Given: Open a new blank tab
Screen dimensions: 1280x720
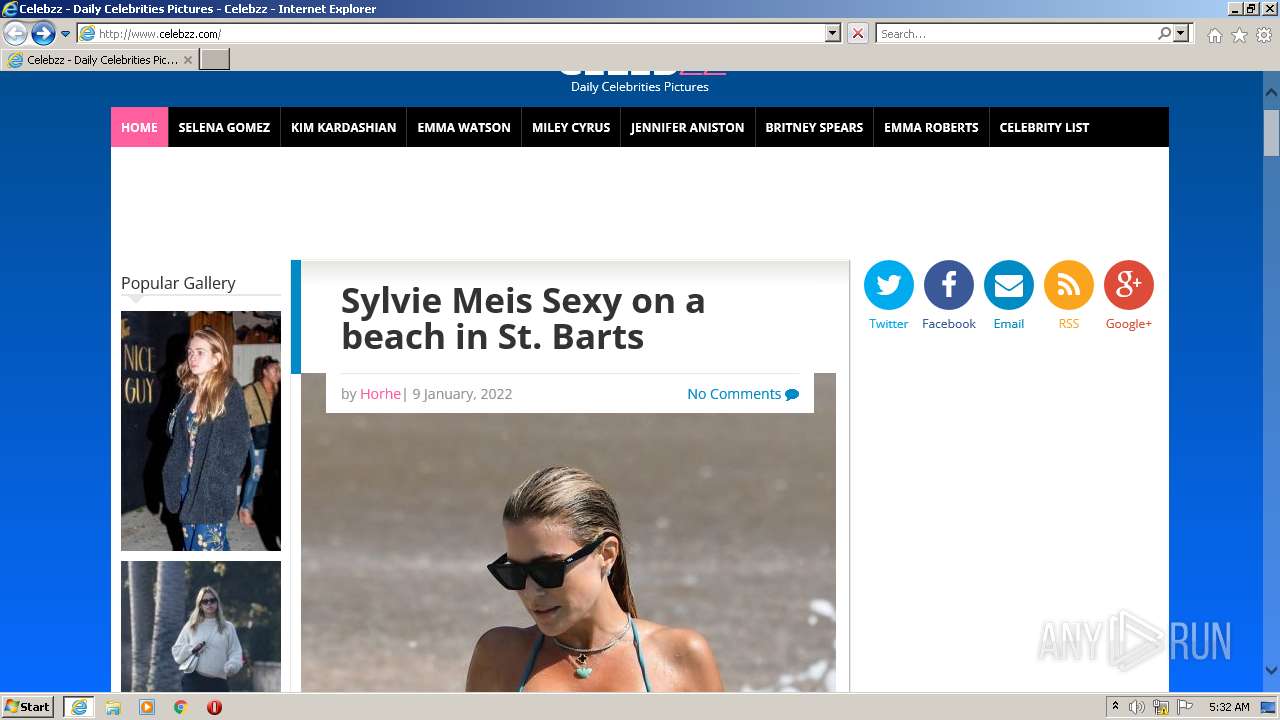Looking at the screenshot, I should 215,60.
